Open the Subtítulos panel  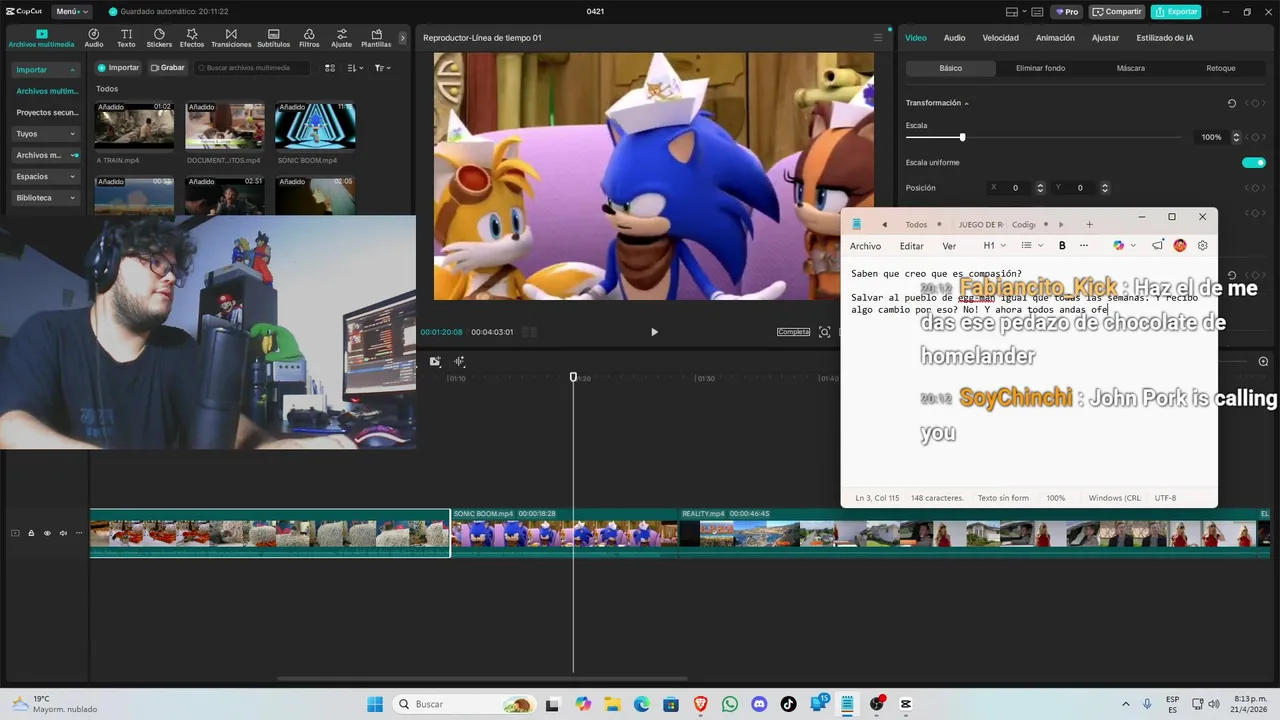click(x=273, y=38)
